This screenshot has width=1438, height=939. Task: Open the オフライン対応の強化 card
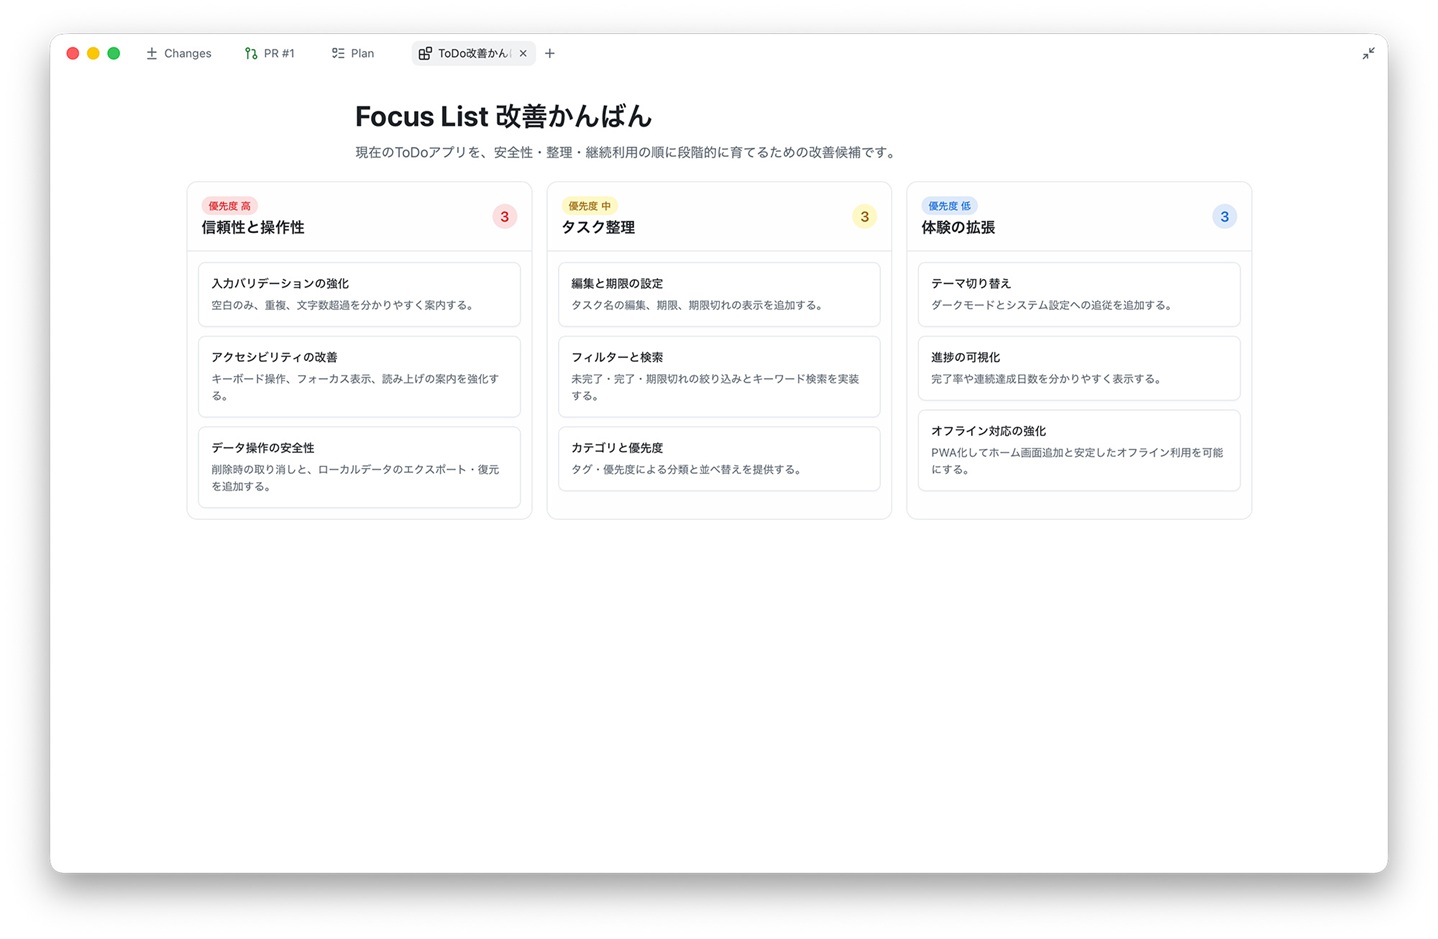[1079, 450]
